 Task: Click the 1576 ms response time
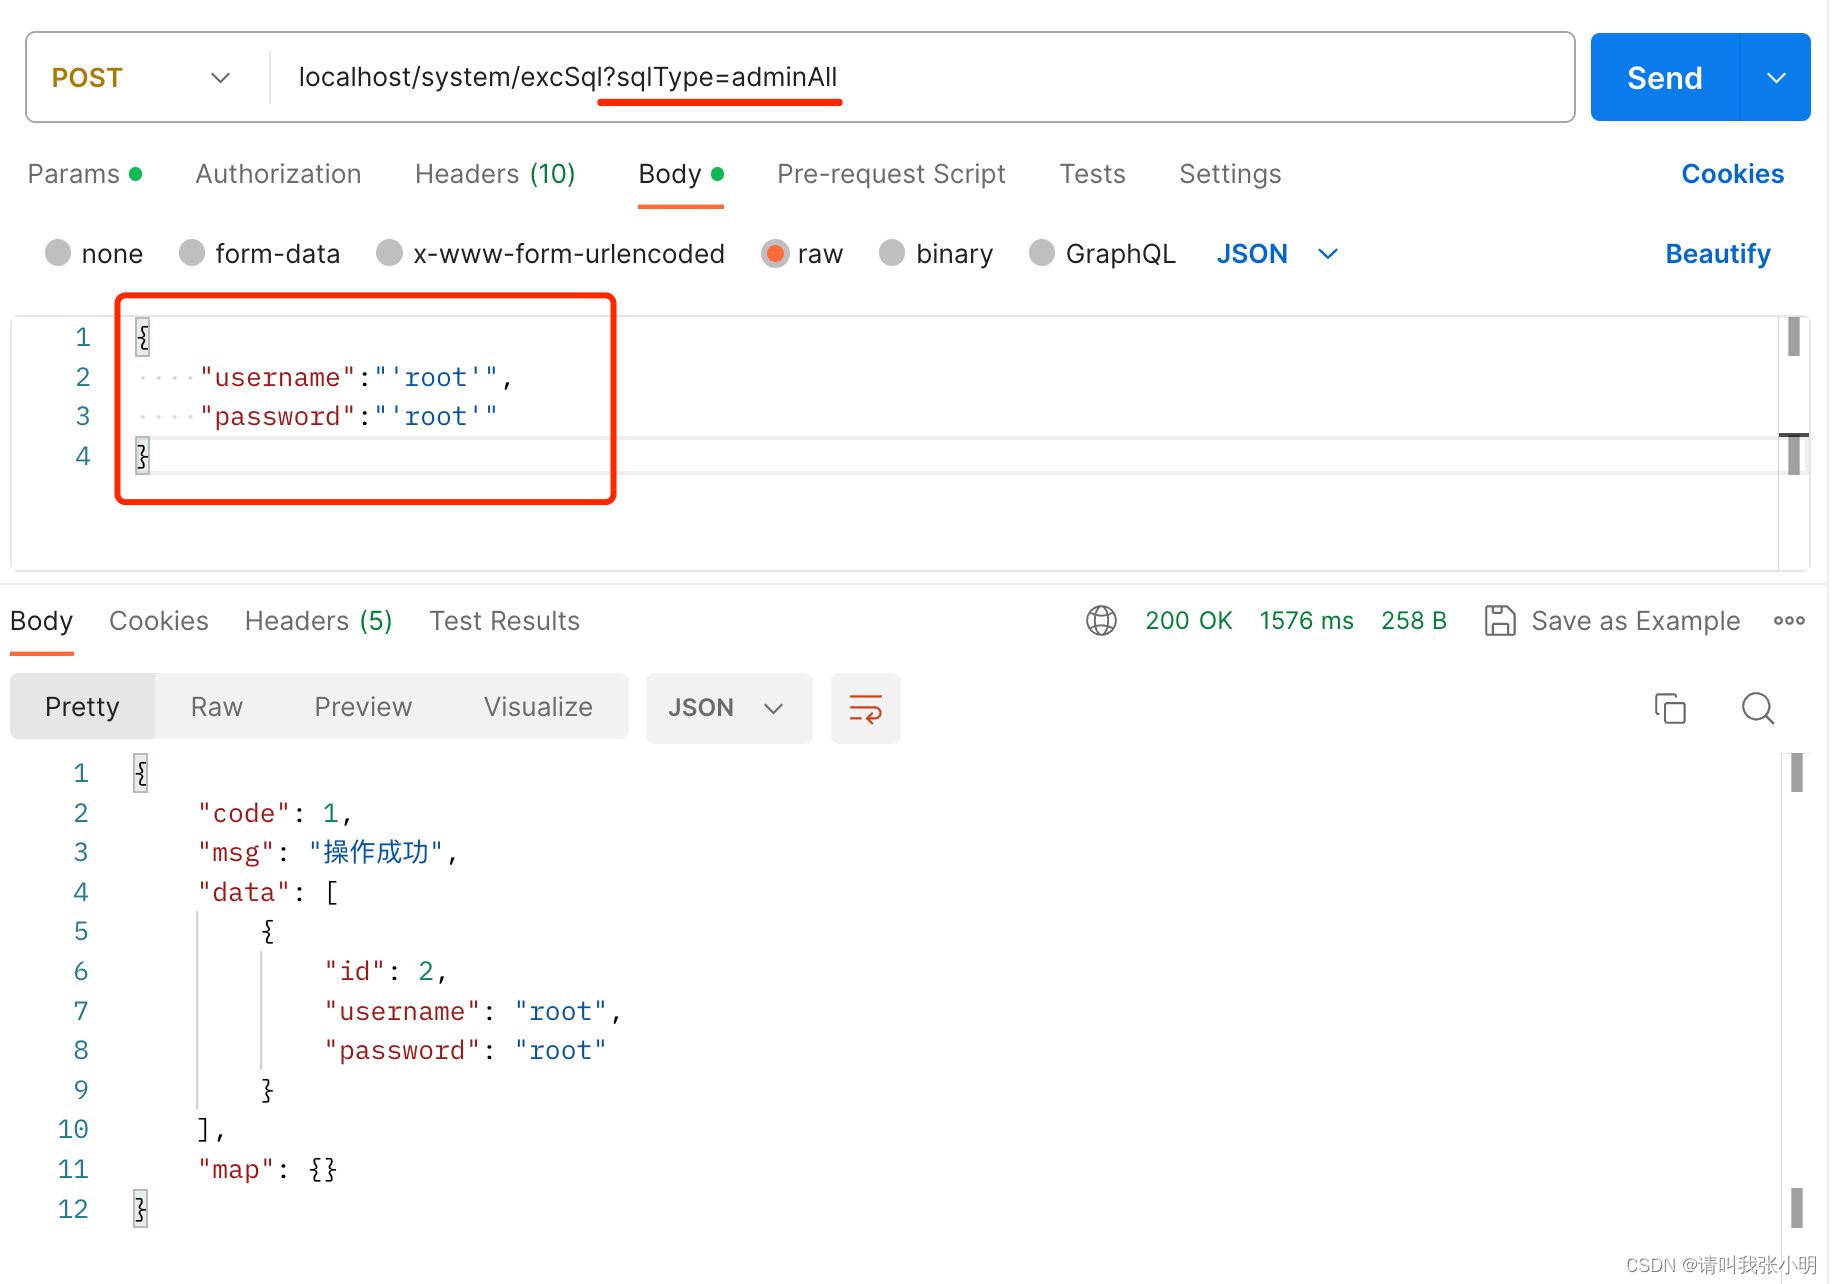click(x=1306, y=621)
